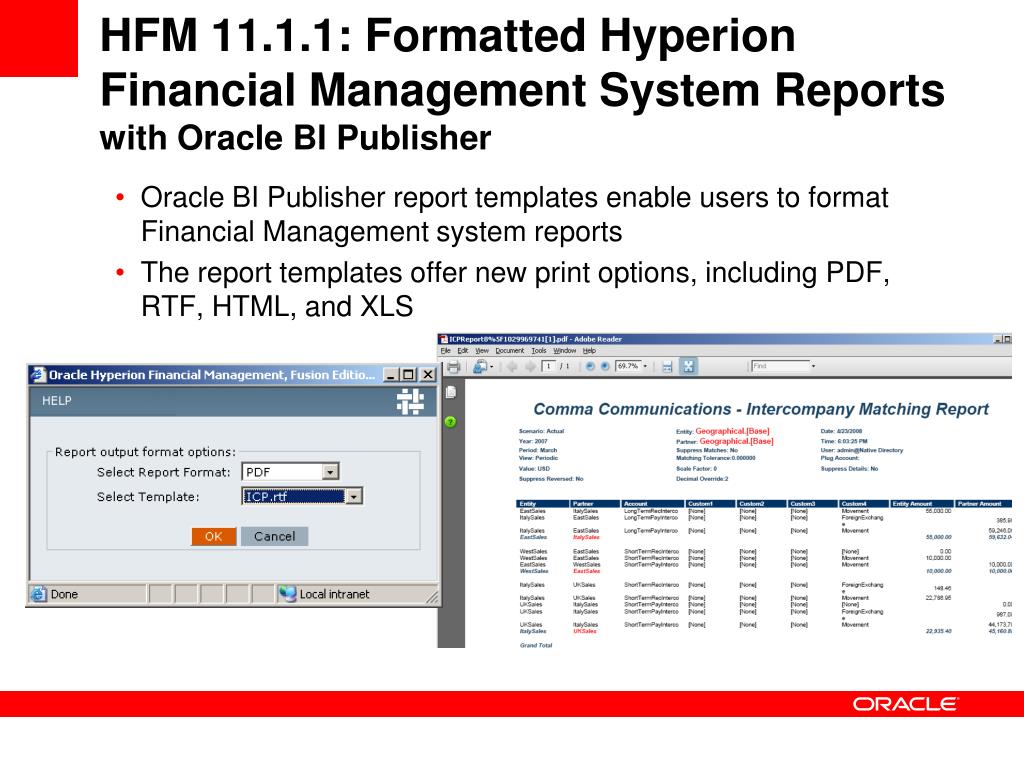Image resolution: width=1024 pixels, height=768 pixels.
Task: Click the 'Scenario: Actual' text in report
Action: (x=541, y=431)
